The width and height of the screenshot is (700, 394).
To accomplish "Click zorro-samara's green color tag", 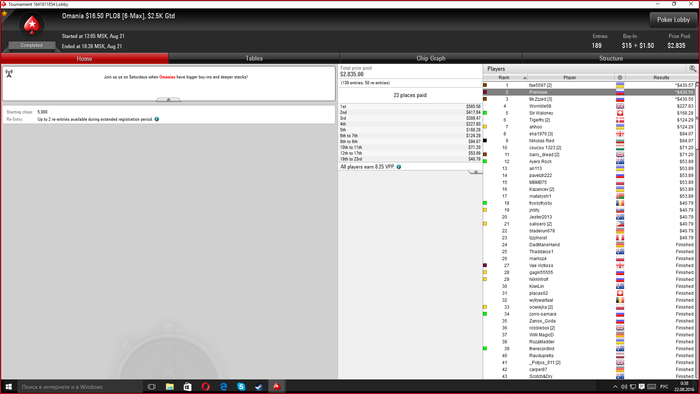I will [x=485, y=314].
